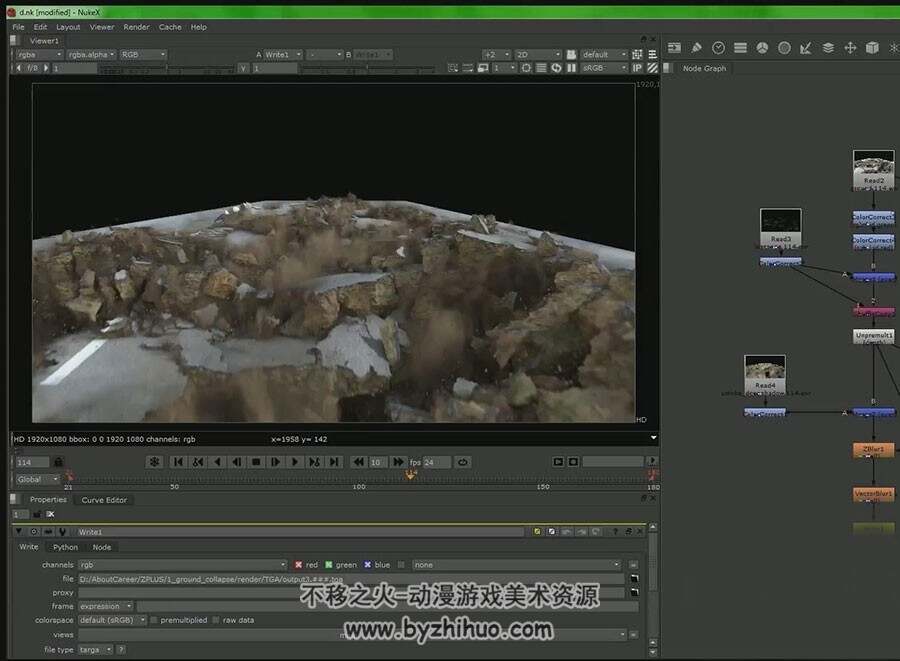
Task: Play the timeline forward
Action: point(295,462)
